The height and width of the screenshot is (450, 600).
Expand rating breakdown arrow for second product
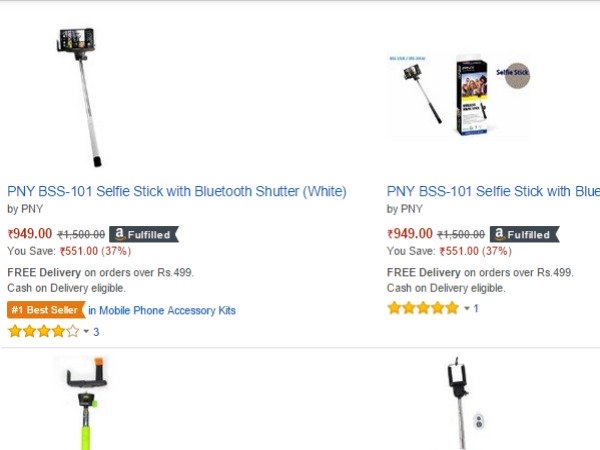click(466, 309)
